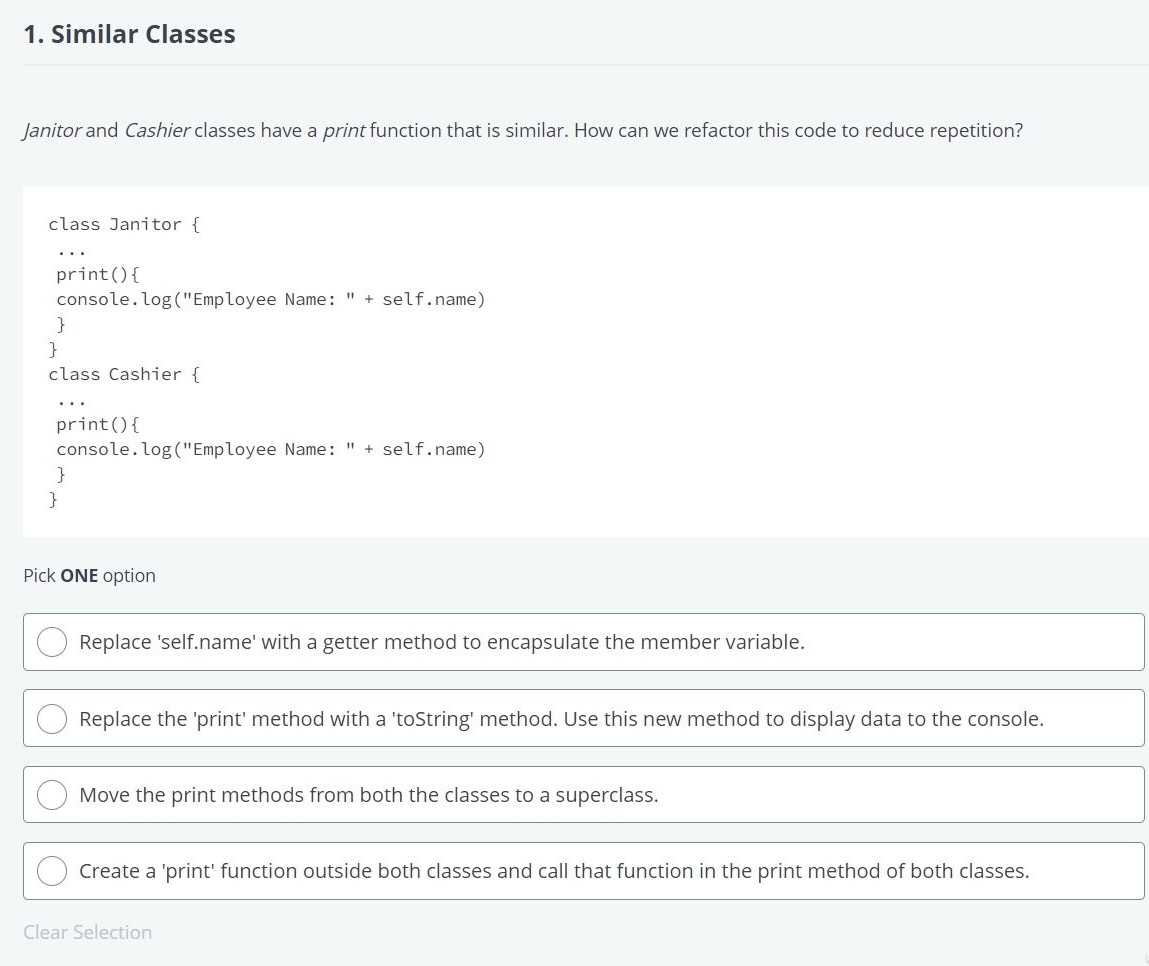Select the outside 'print' function radio button
Viewport: 1149px width, 966px height.
(x=52, y=871)
